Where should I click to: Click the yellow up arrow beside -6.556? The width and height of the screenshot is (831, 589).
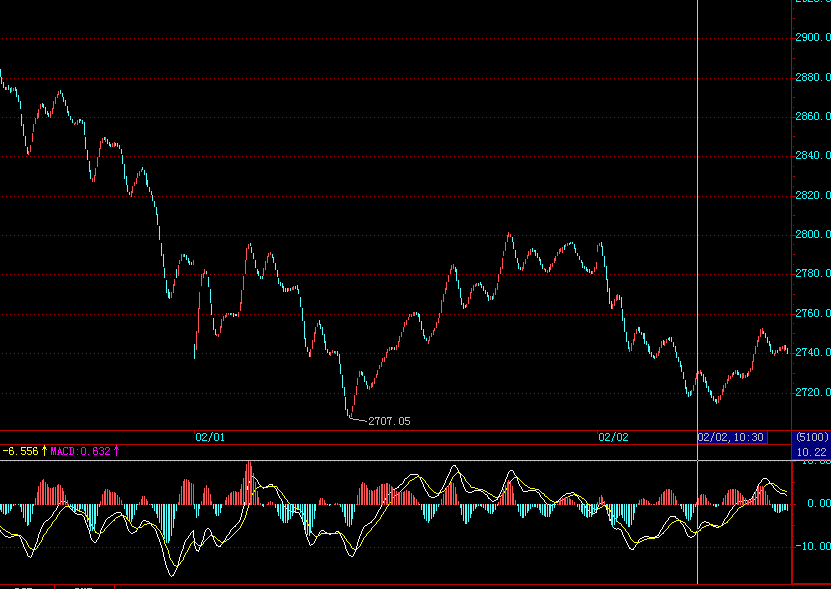44,451
